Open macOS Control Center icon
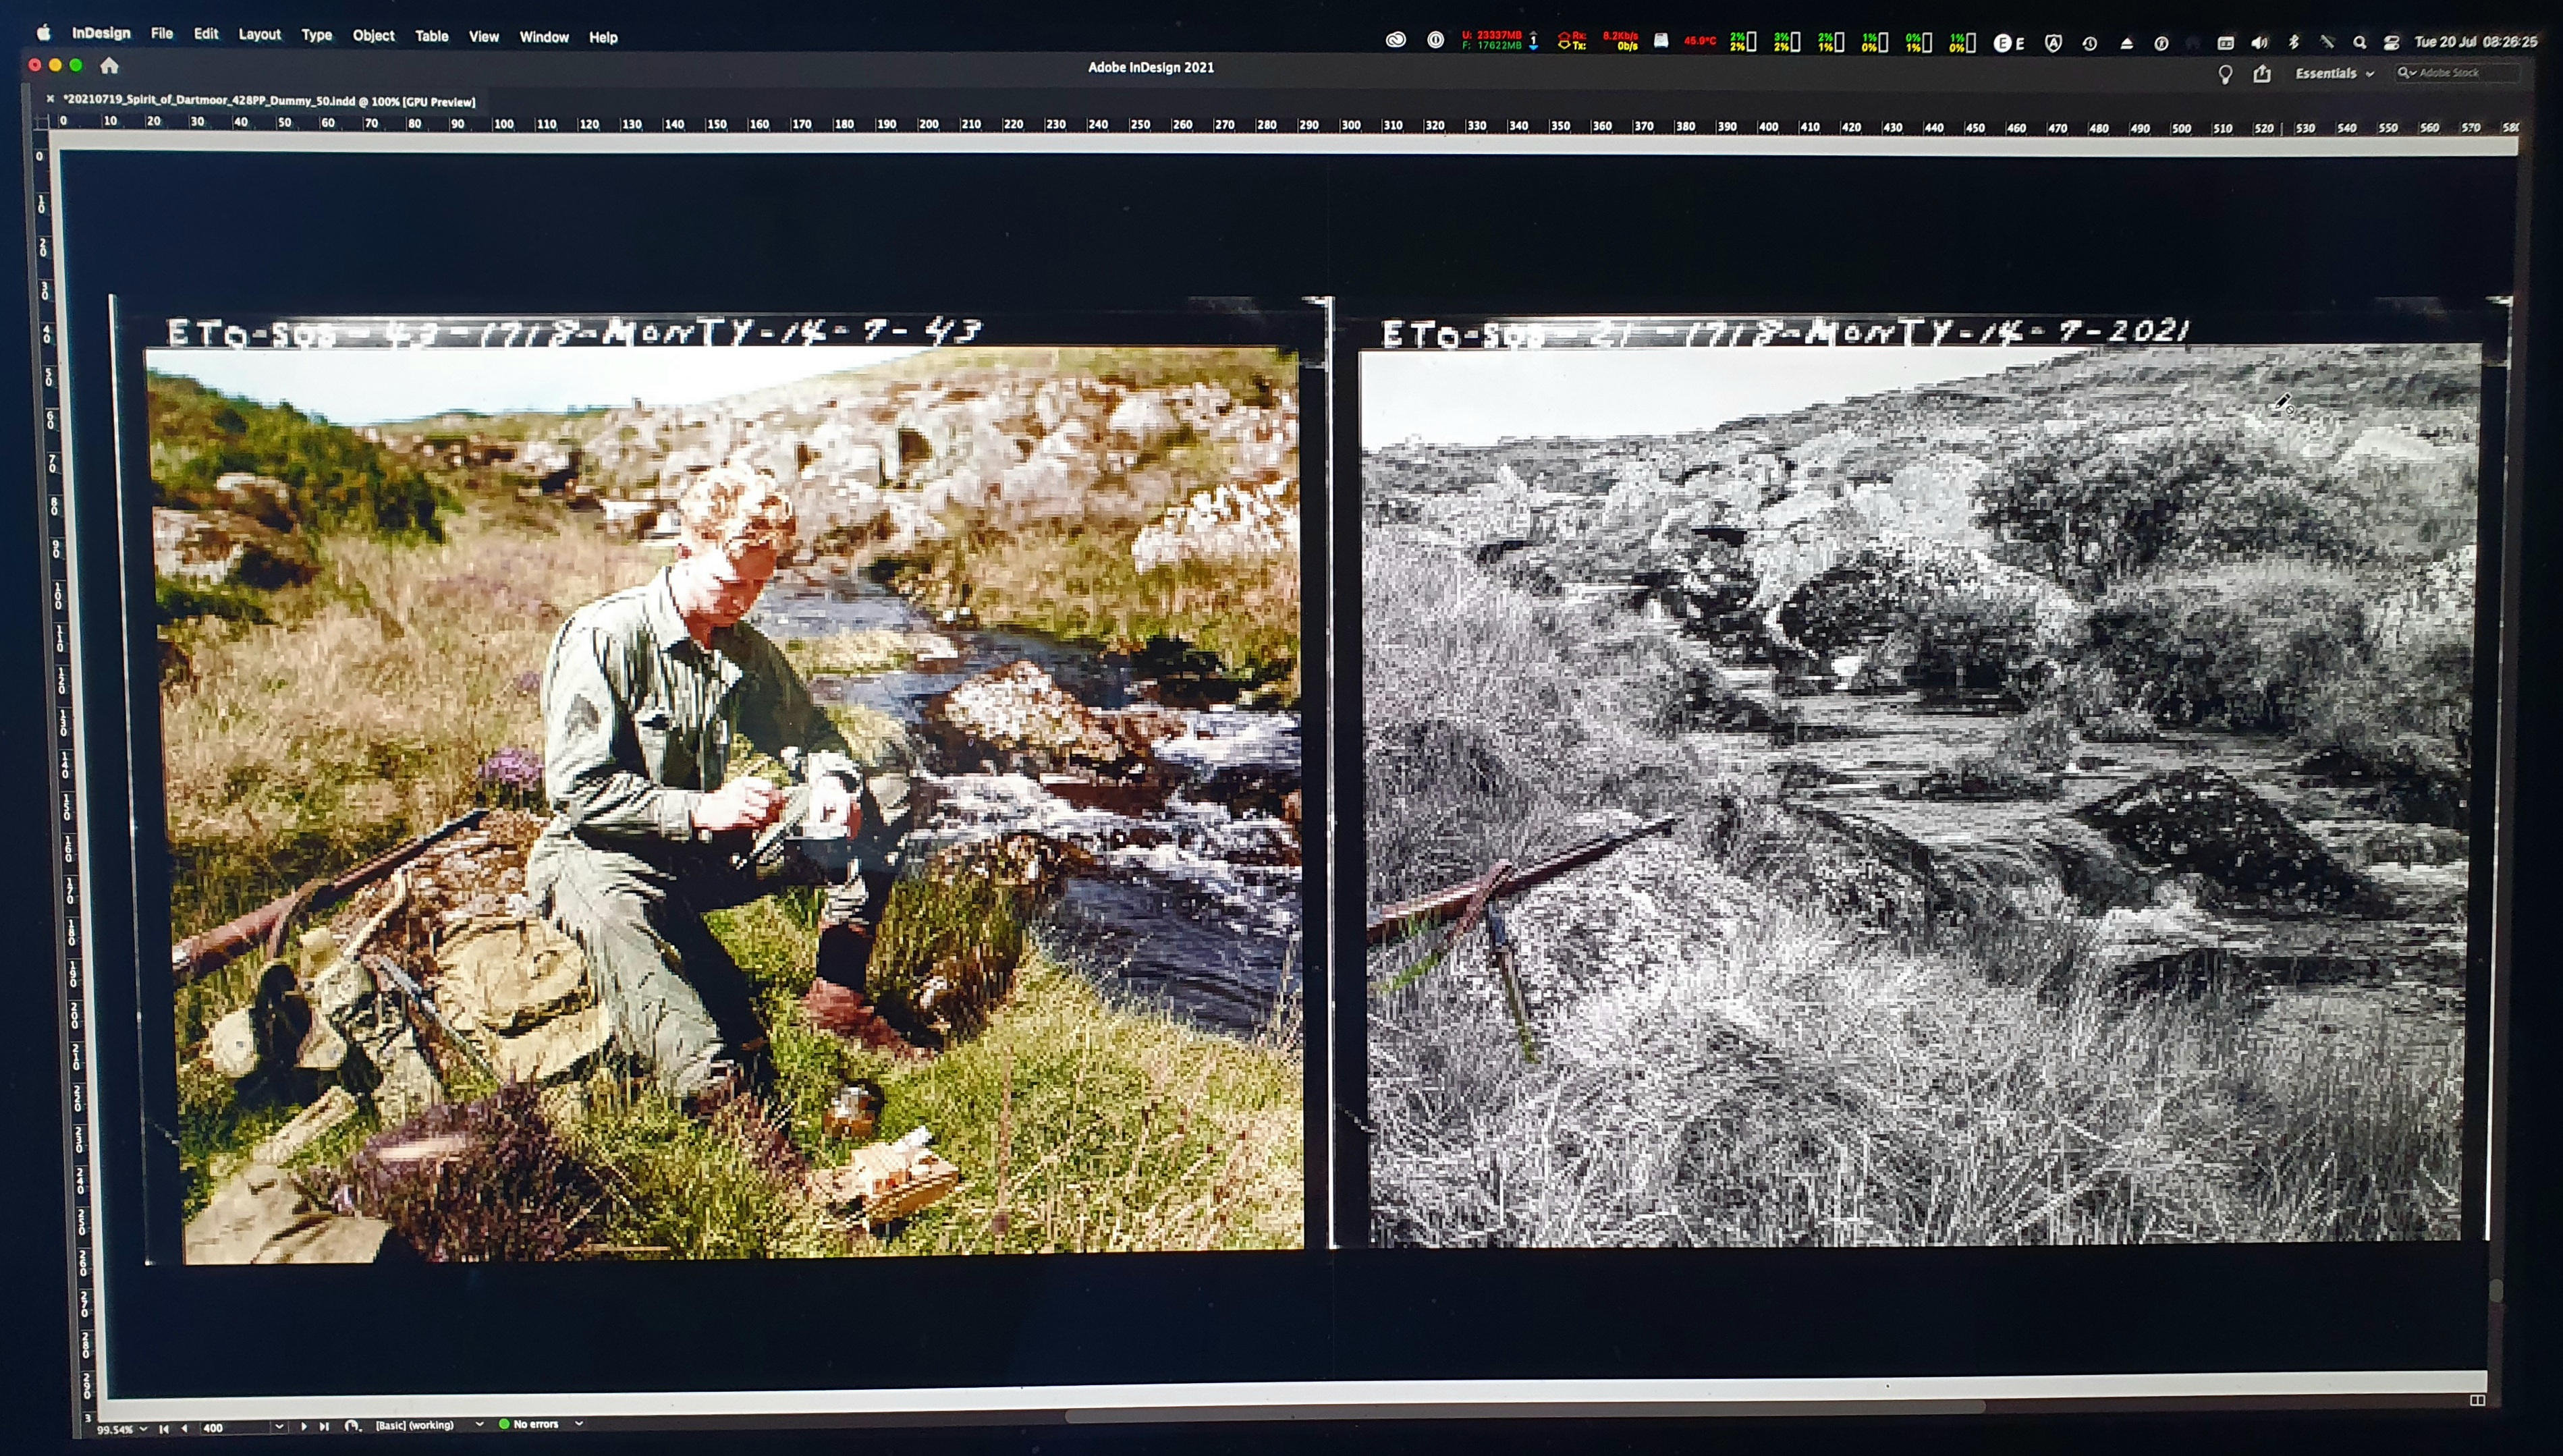Image resolution: width=2563 pixels, height=1456 pixels. (2392, 43)
